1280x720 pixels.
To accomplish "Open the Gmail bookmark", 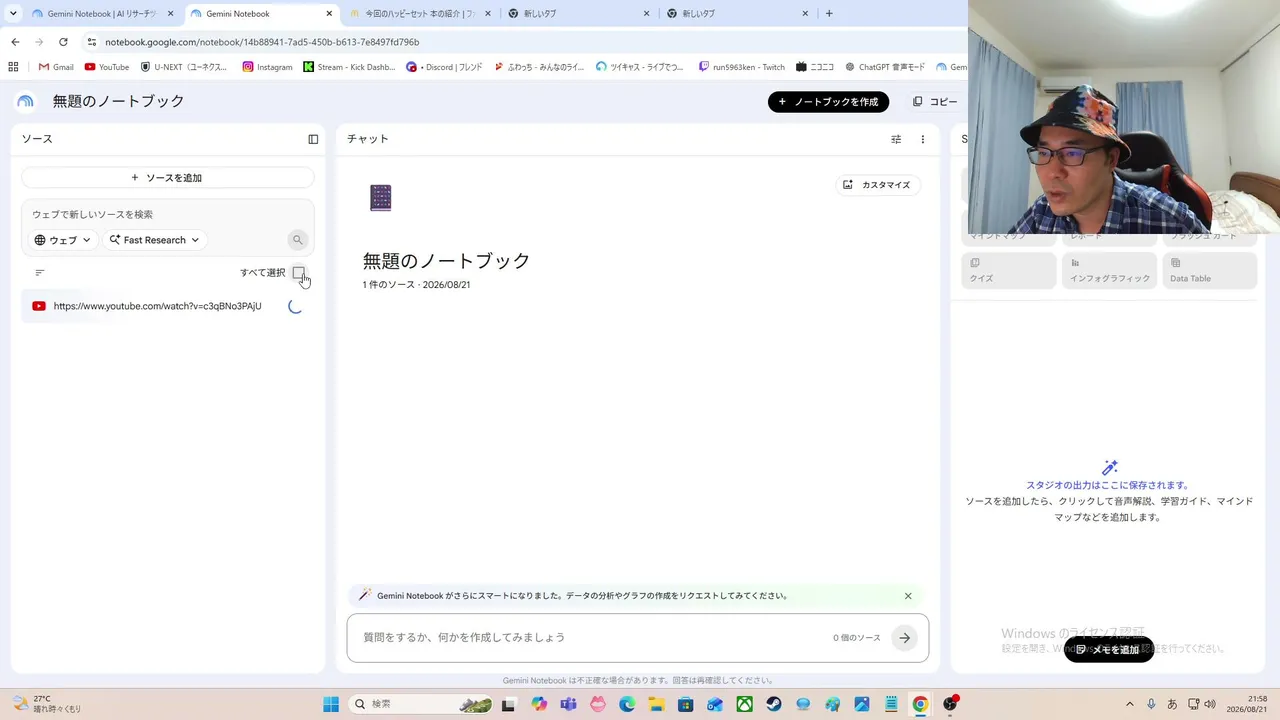I will click(x=56, y=67).
